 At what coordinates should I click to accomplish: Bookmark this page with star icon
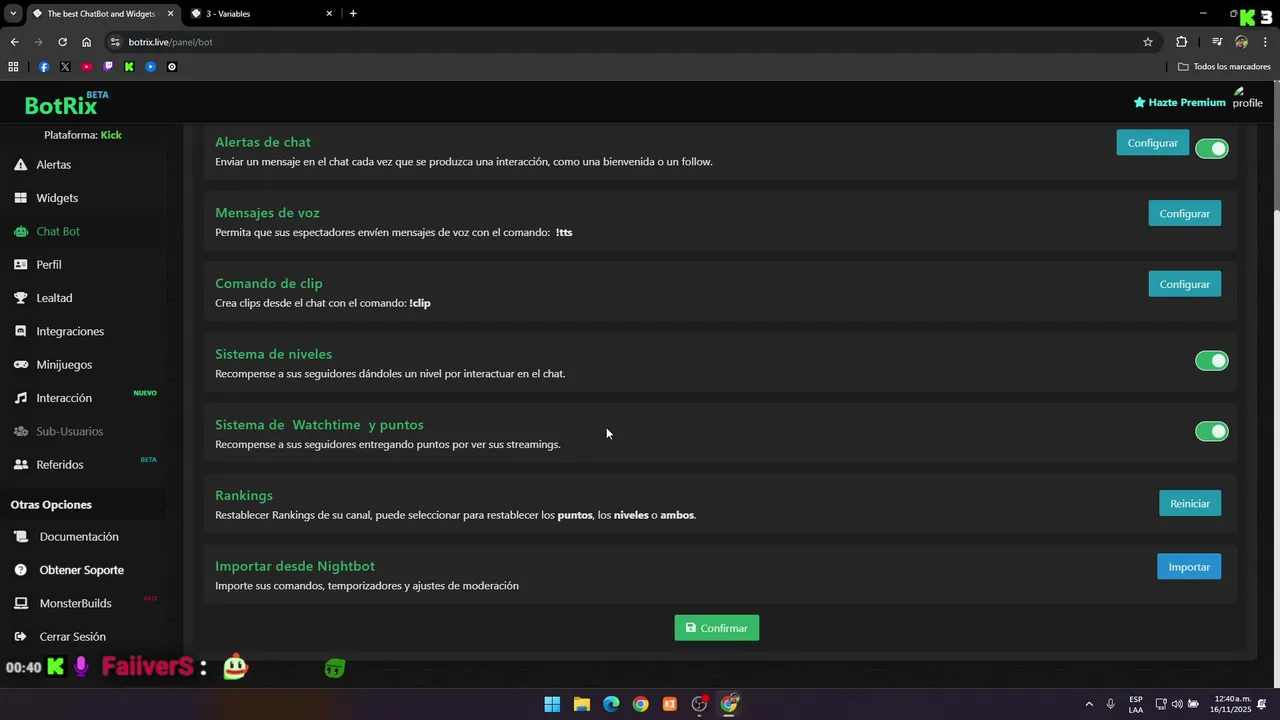point(1148,42)
